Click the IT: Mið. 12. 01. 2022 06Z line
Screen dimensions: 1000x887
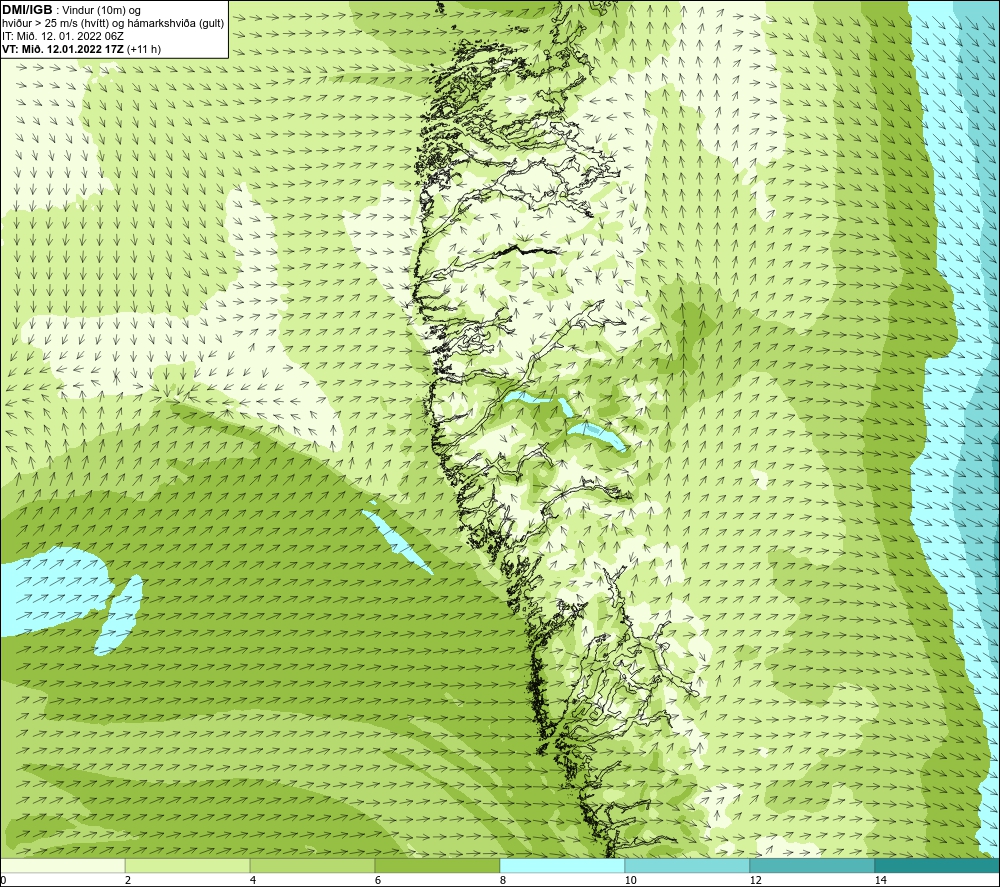[x=62, y=36]
